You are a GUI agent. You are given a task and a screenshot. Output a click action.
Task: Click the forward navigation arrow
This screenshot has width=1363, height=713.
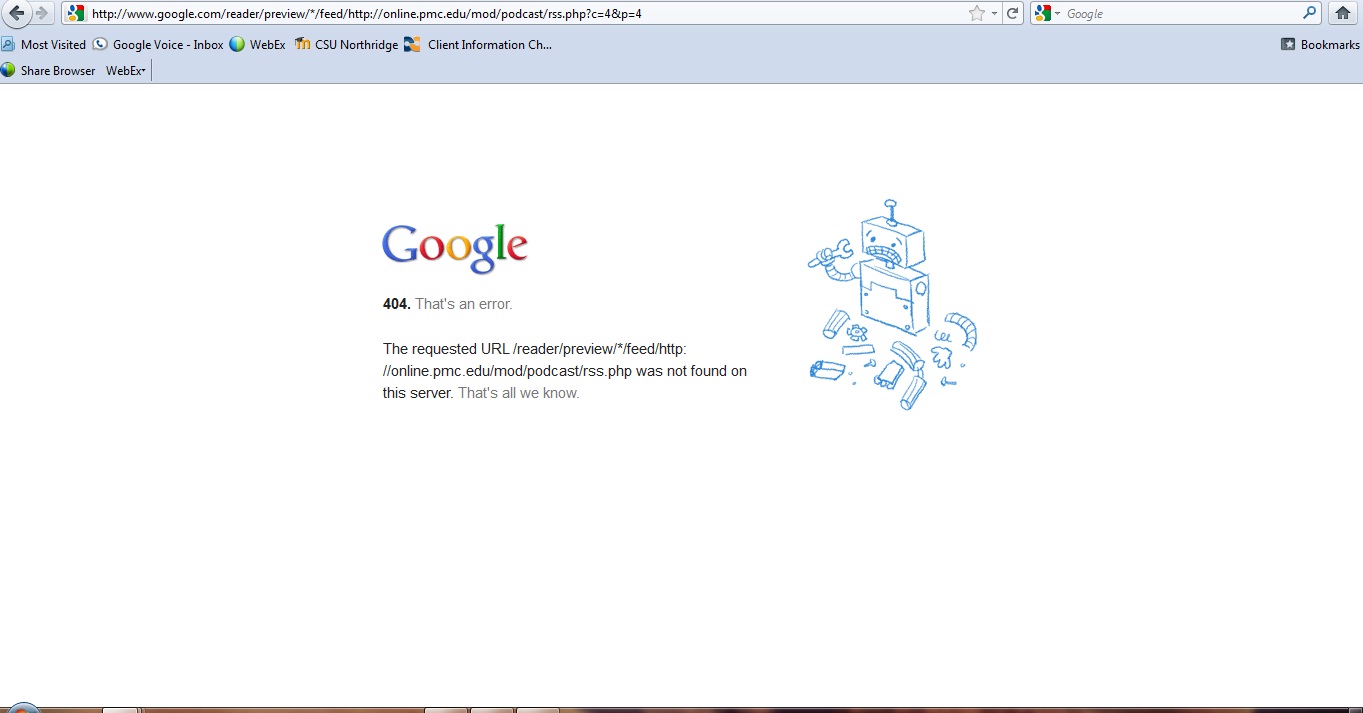42,13
